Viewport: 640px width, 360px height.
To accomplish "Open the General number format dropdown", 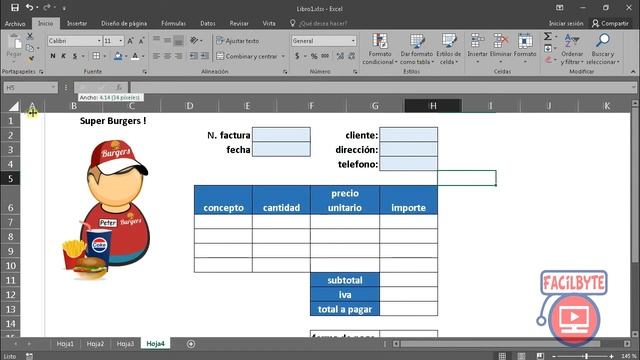I will click(353, 41).
